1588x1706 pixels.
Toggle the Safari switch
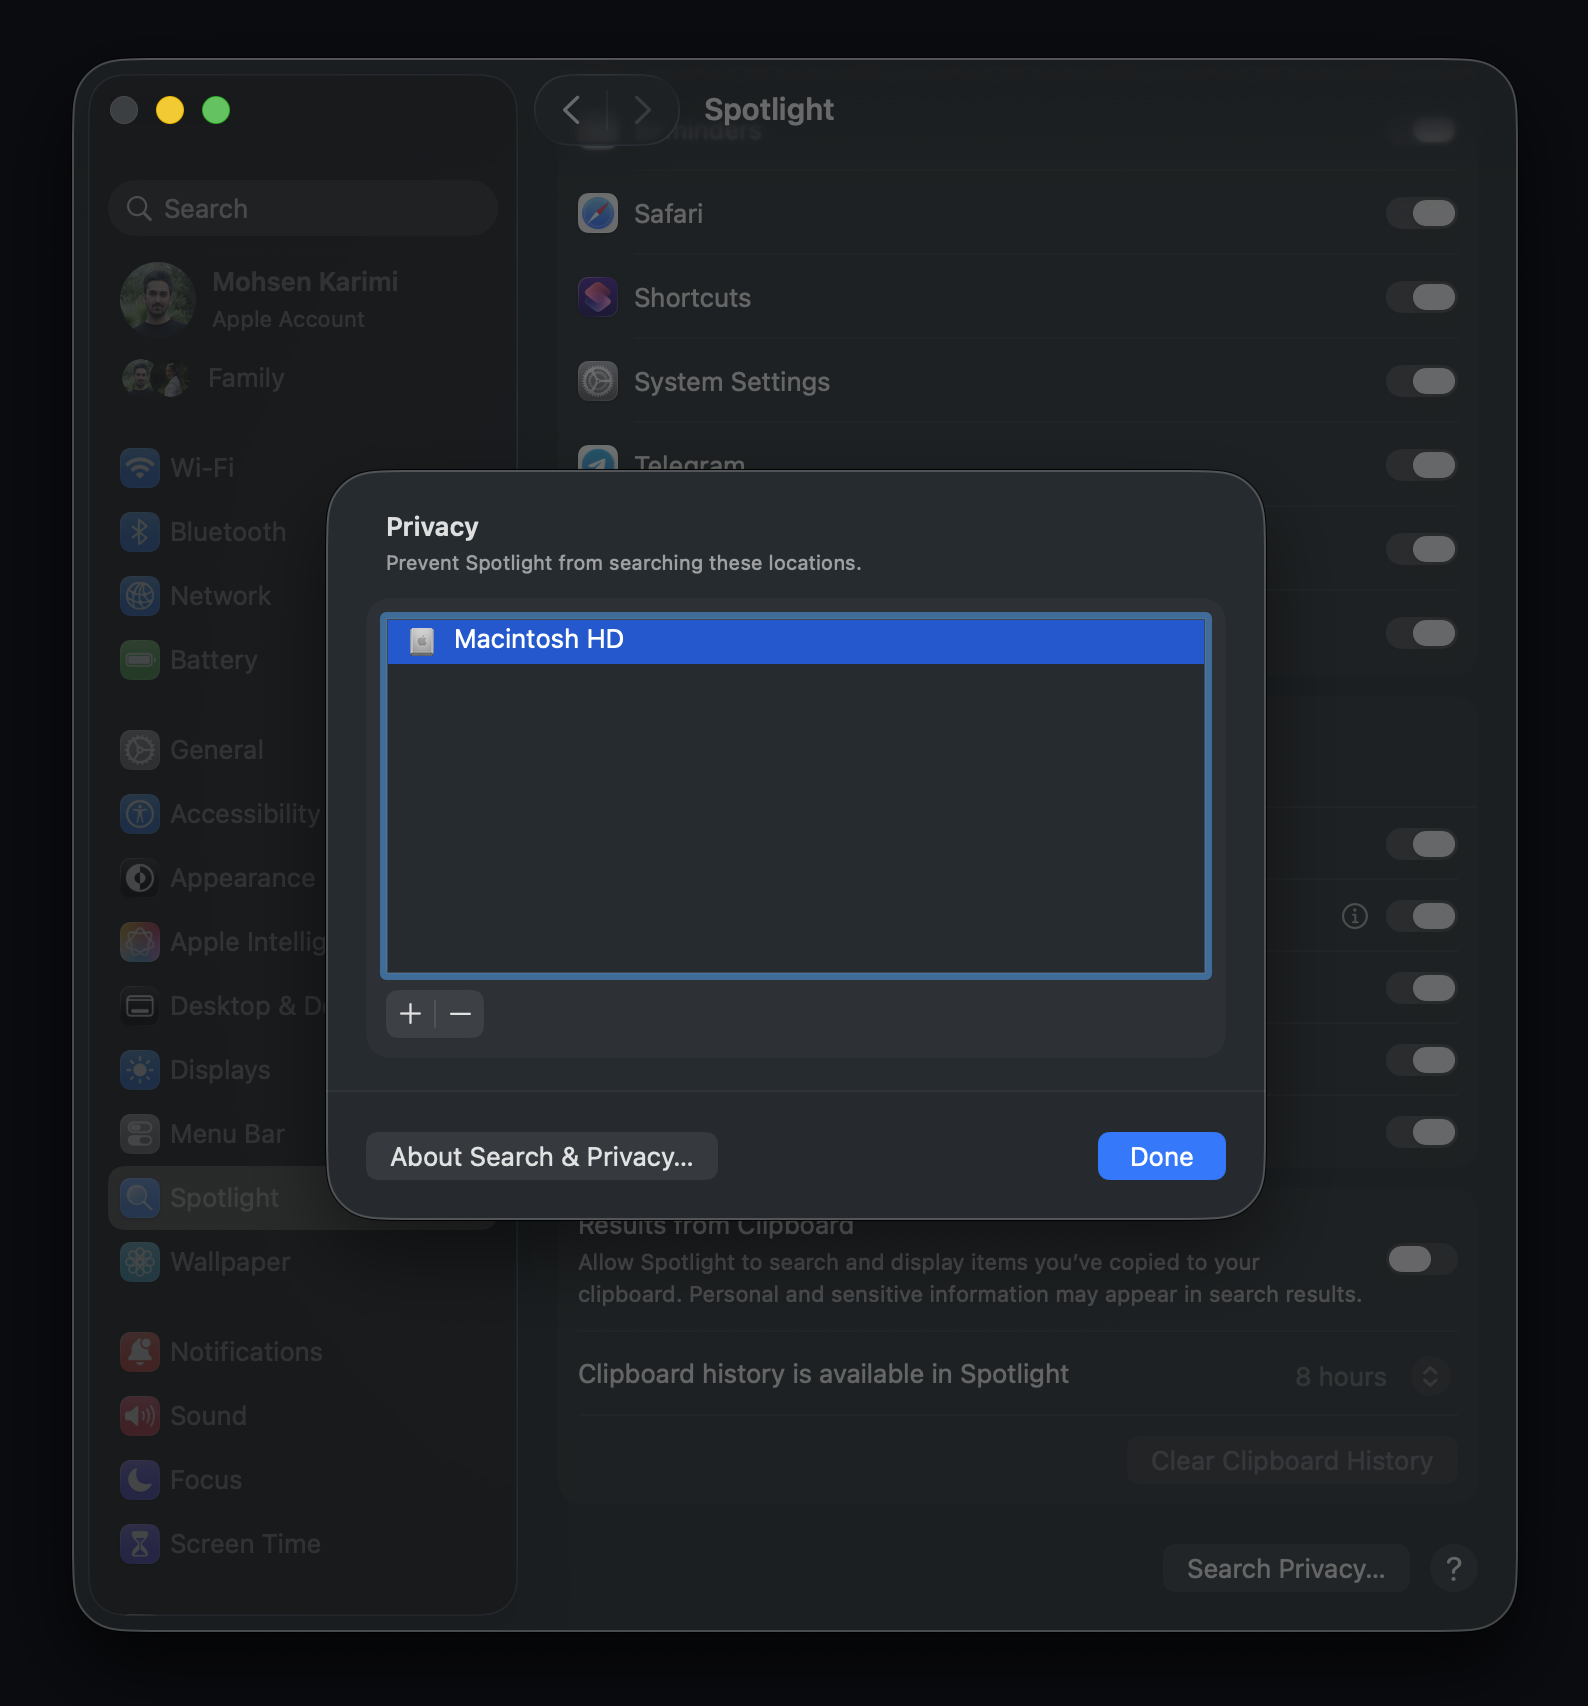coord(1421,213)
